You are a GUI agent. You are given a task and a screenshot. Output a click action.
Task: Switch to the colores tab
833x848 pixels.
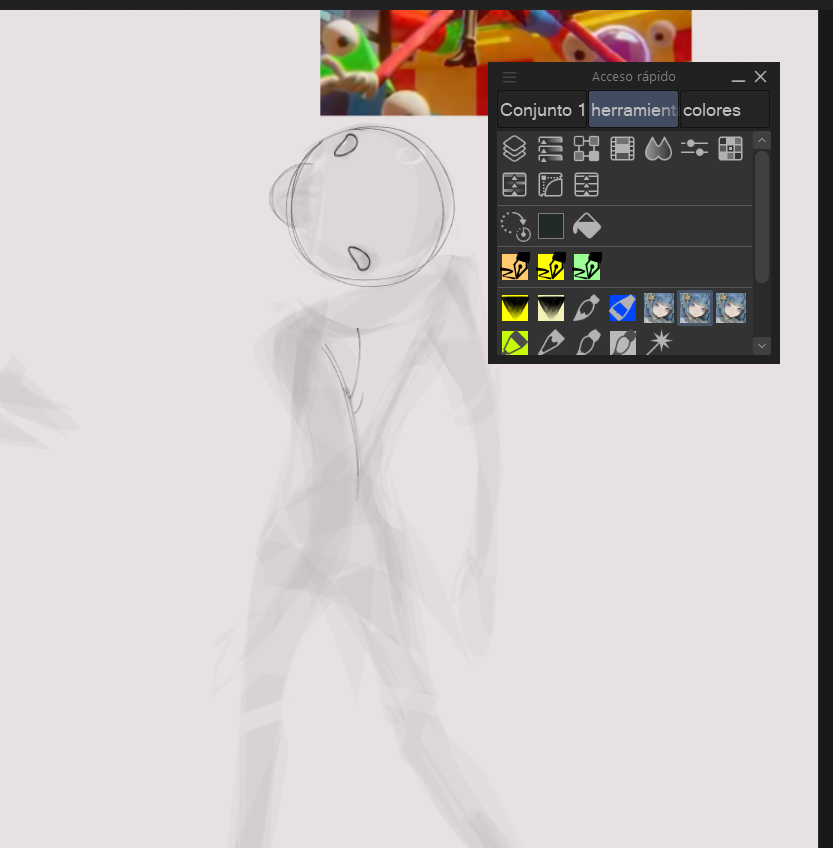point(724,110)
